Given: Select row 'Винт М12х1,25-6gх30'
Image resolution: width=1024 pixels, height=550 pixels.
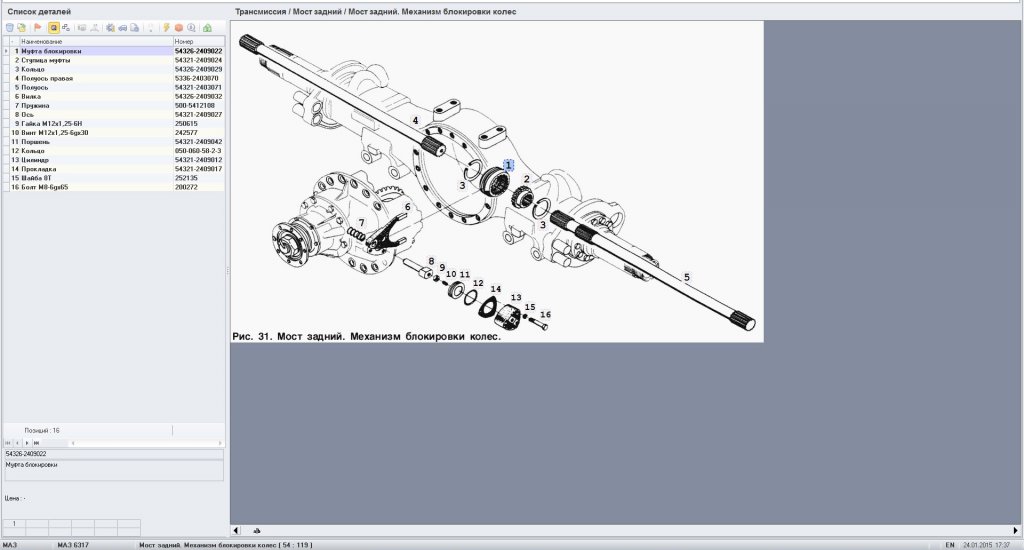Looking at the screenshot, I should coord(114,133).
